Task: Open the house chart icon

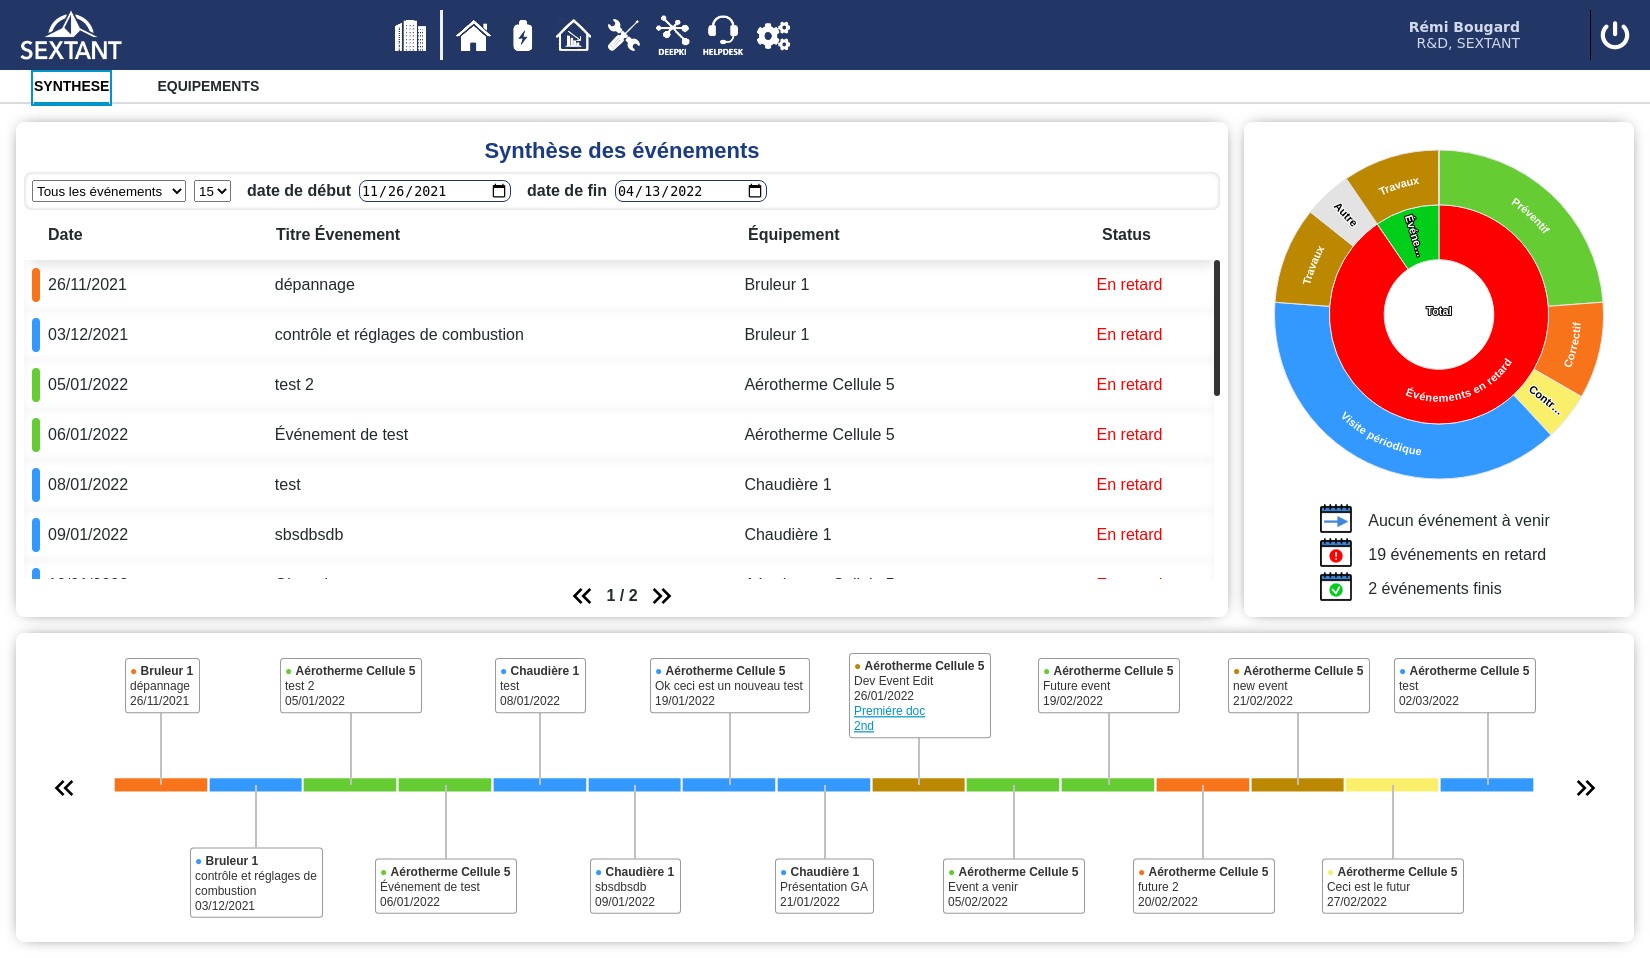Action: 573,36
